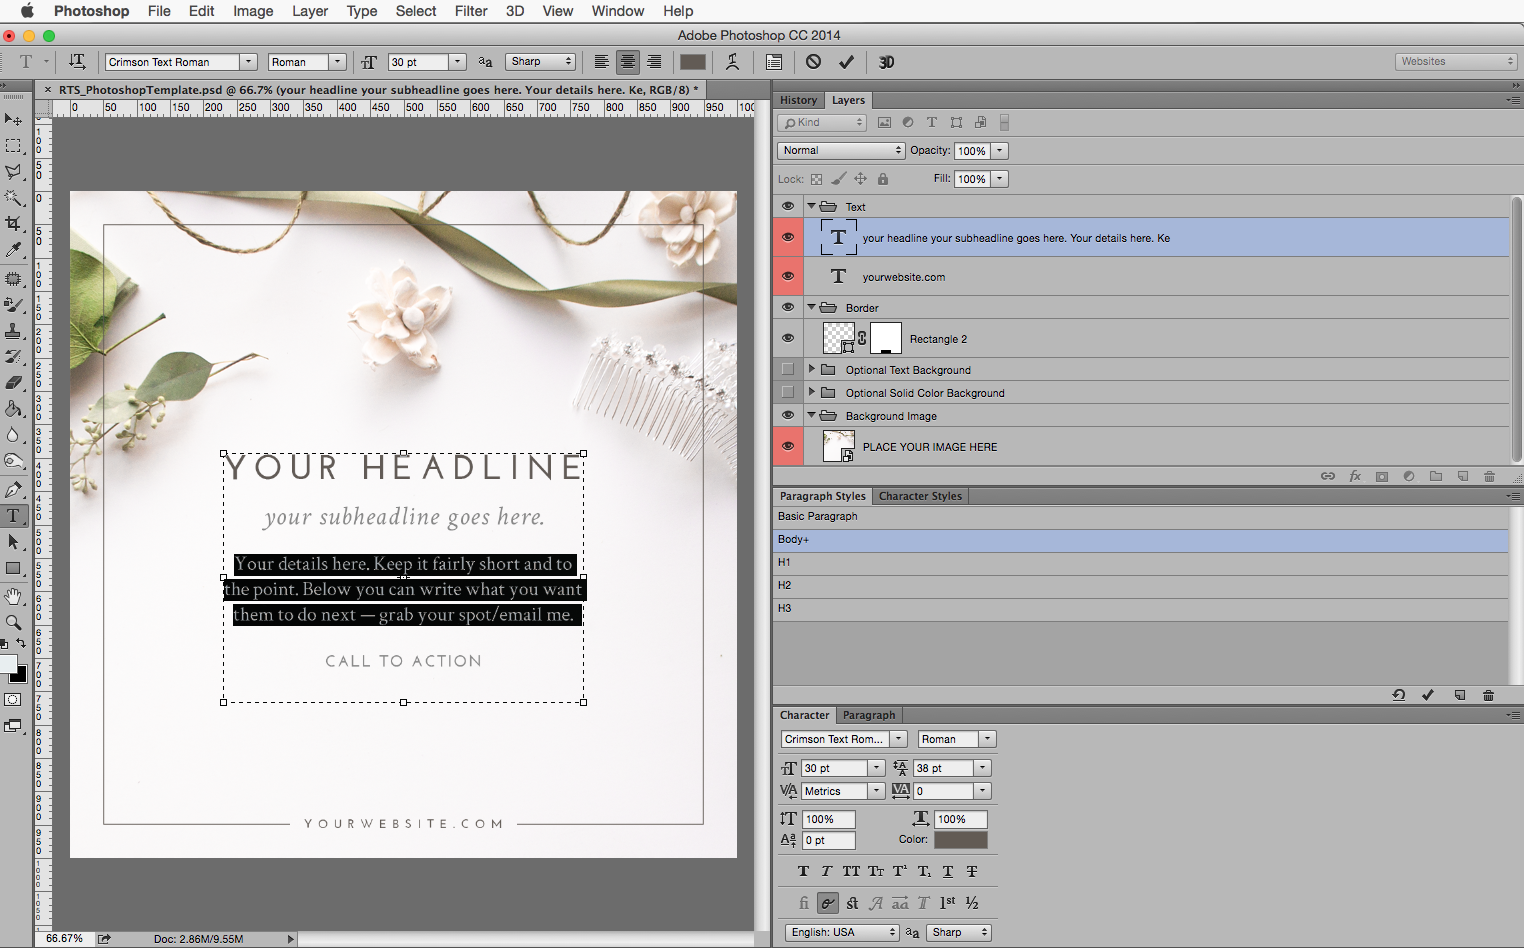The height and width of the screenshot is (948, 1524).
Task: Open layer styles with the fx icon
Action: click(x=1355, y=476)
